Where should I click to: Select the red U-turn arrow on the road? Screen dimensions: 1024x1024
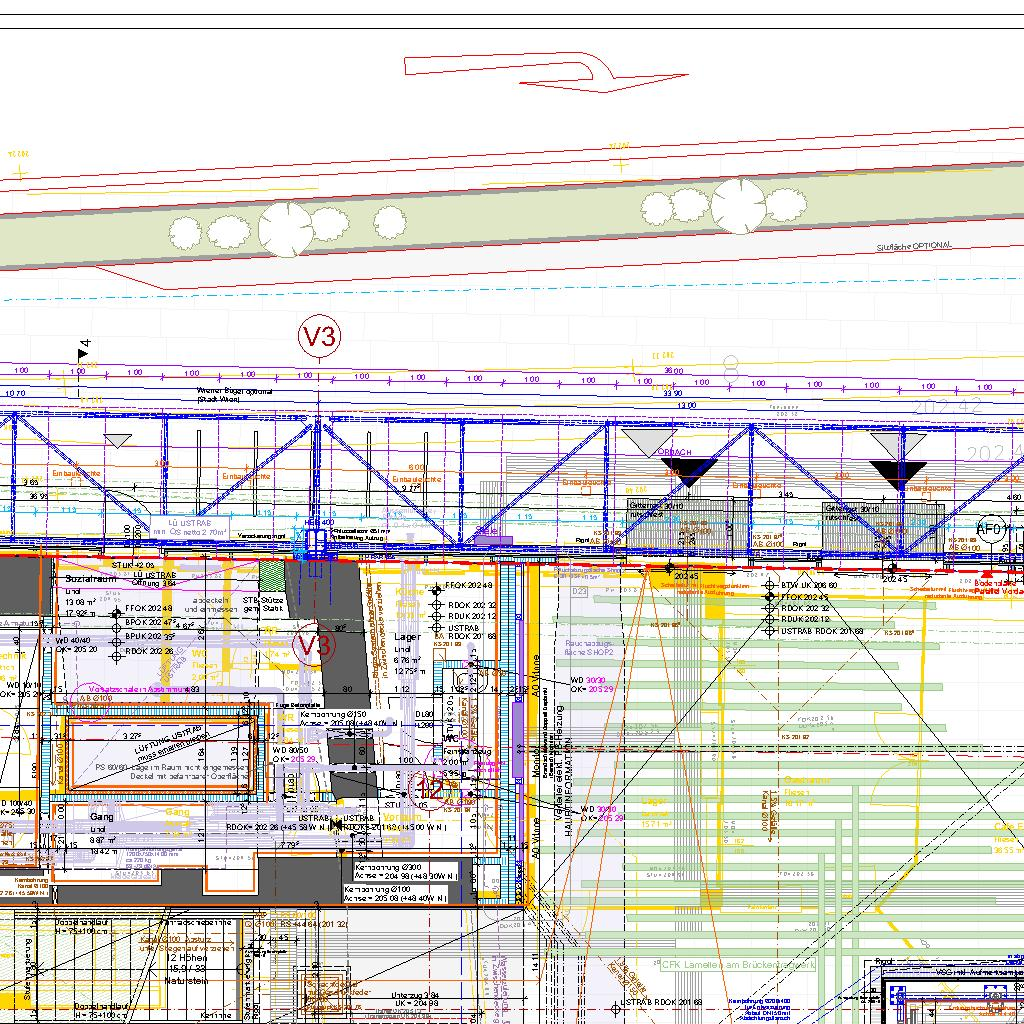pos(545,70)
